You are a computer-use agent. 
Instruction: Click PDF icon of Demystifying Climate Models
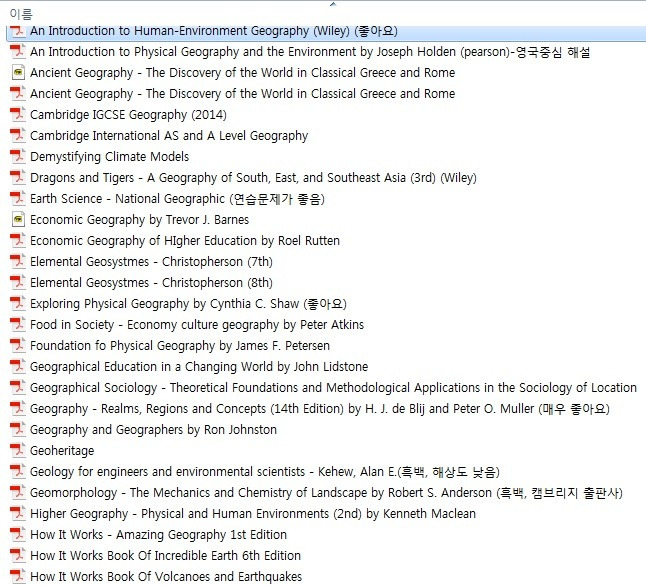coord(18,157)
